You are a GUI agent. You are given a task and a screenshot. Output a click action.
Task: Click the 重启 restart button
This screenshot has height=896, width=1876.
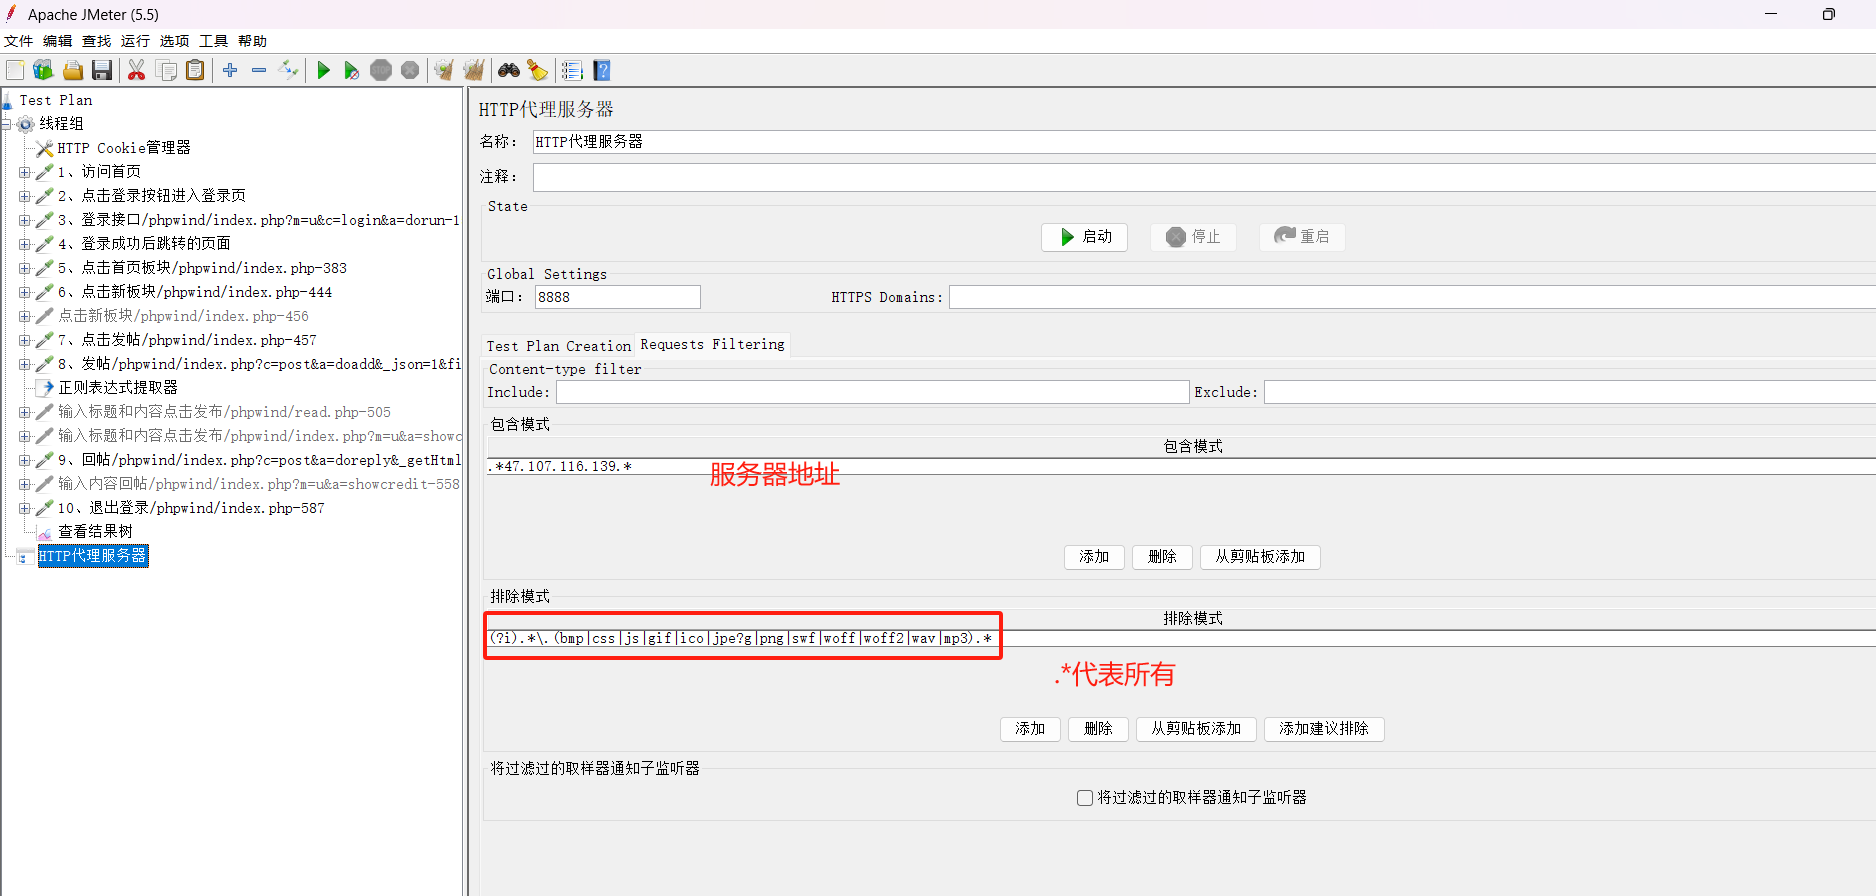point(1302,237)
